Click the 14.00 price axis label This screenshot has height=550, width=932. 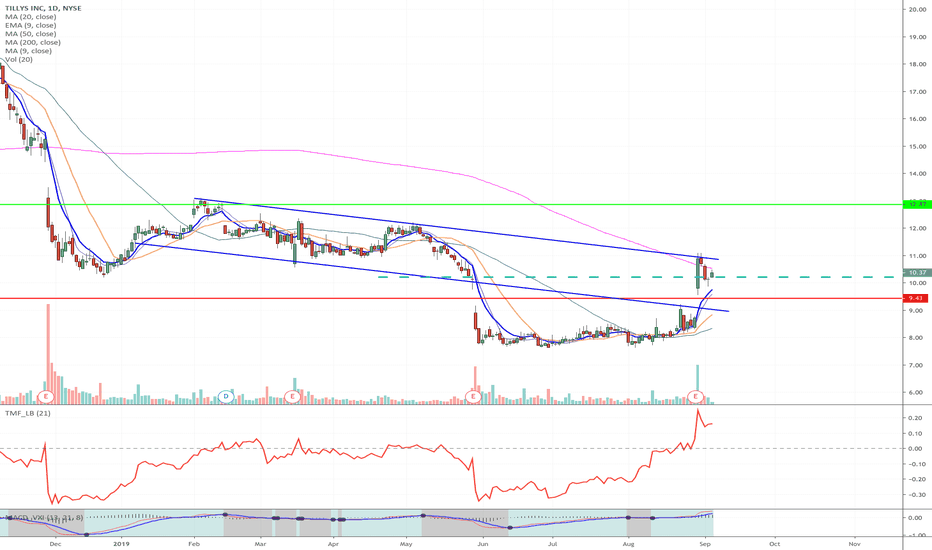pyautogui.click(x=917, y=174)
